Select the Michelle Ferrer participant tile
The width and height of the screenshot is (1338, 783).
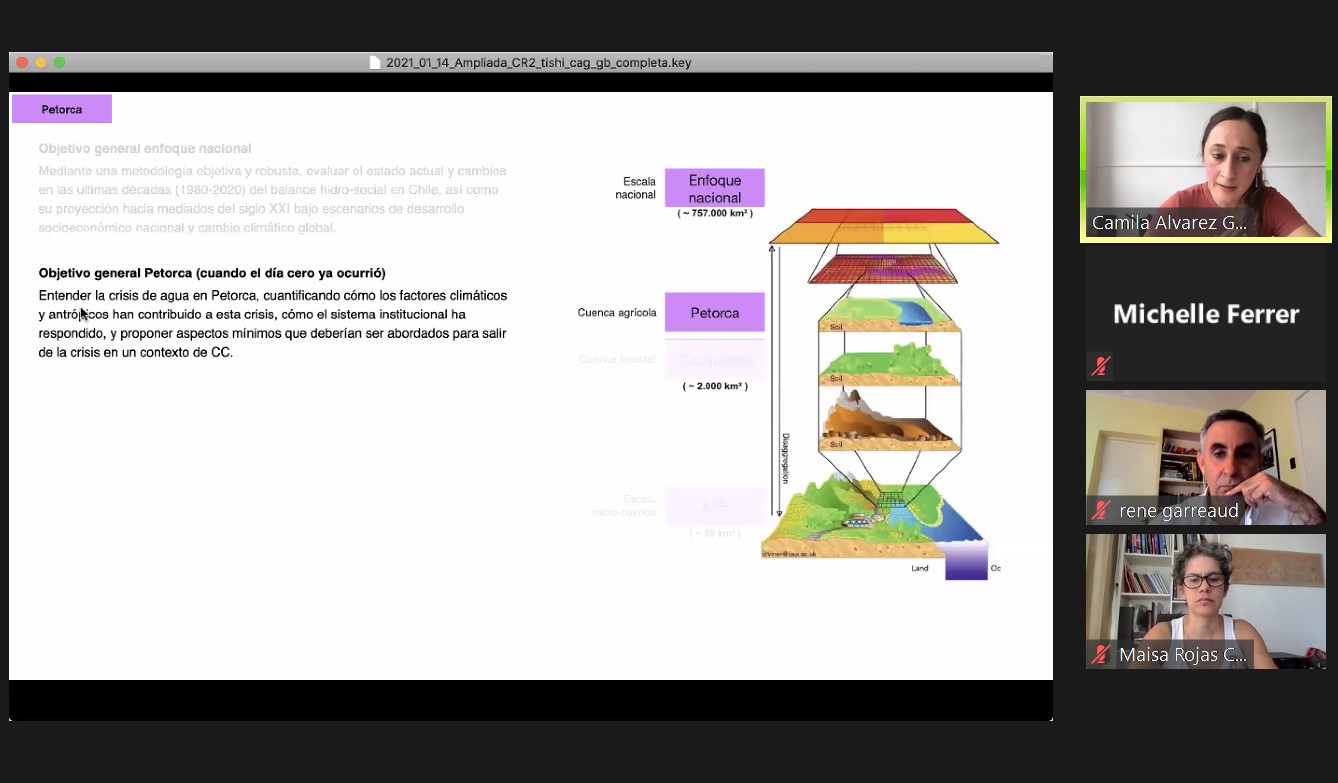click(1205, 314)
